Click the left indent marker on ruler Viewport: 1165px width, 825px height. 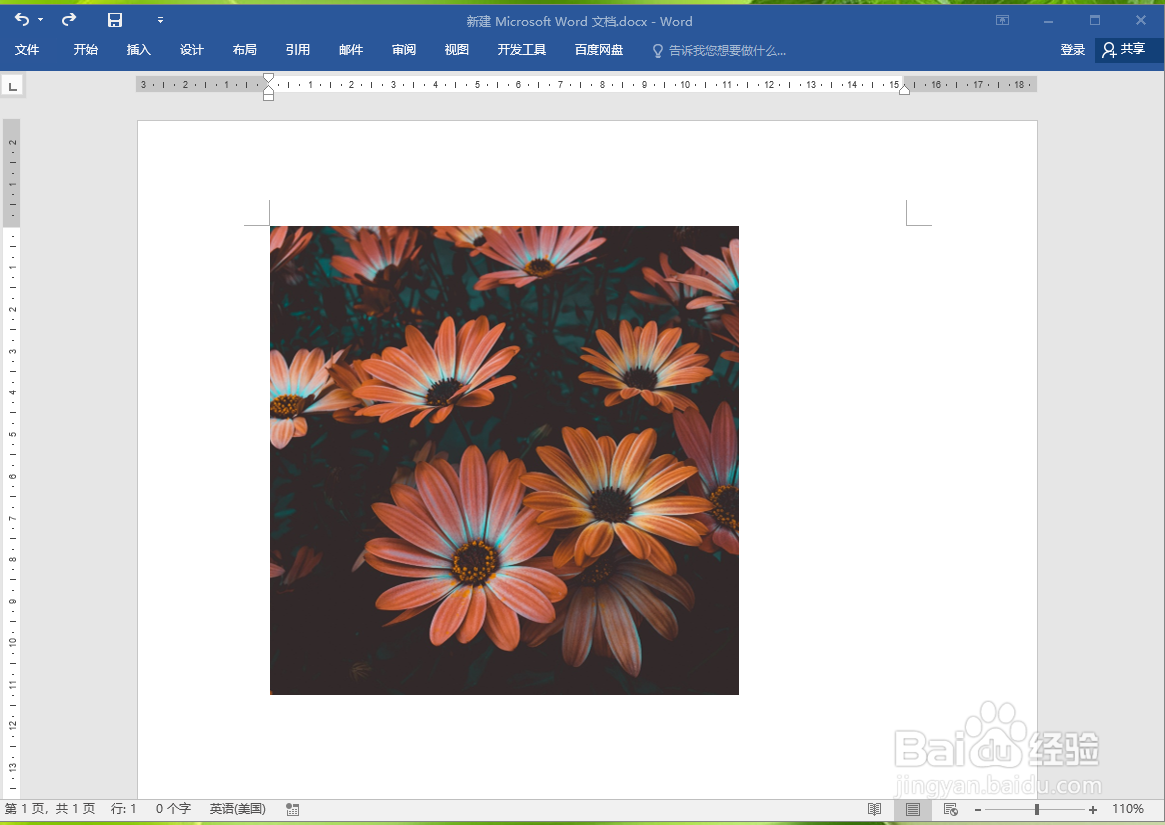point(268,95)
